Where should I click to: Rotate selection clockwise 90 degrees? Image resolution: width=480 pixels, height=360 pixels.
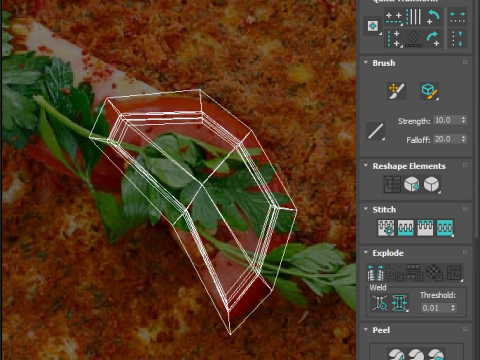coord(433,39)
